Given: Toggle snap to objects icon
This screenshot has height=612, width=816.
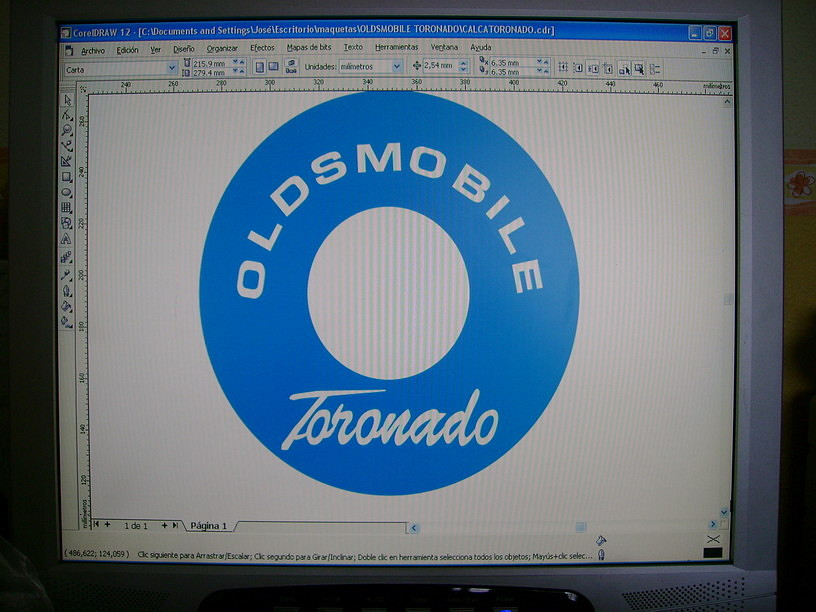Looking at the screenshot, I should (593, 68).
